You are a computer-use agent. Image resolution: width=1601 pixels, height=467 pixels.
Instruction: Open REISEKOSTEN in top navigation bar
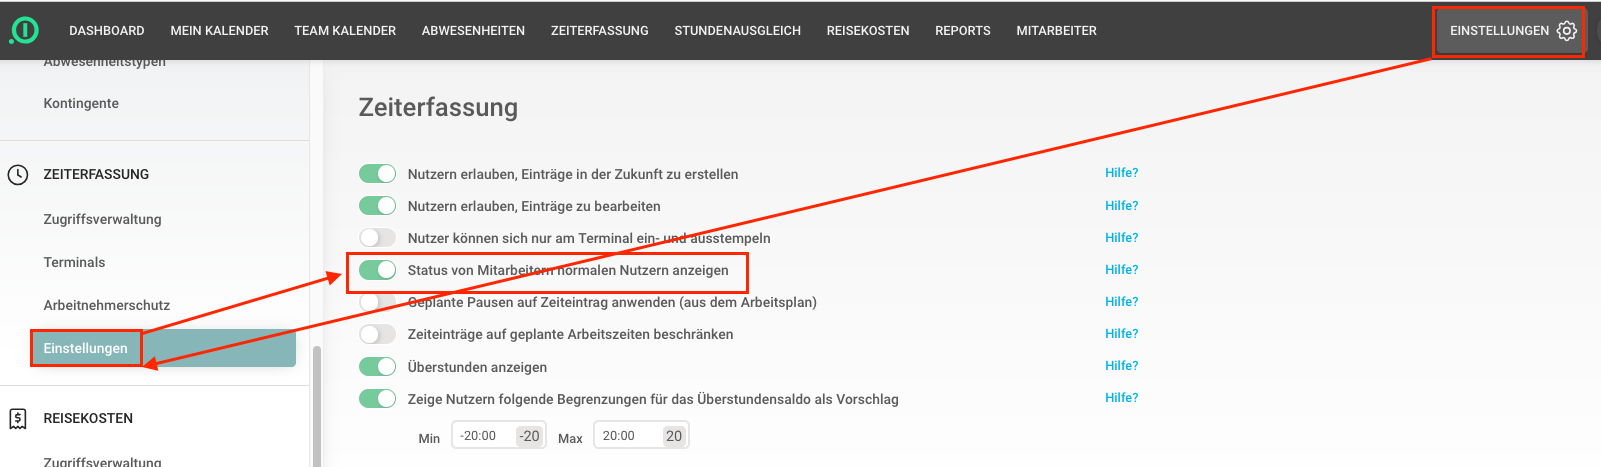click(868, 31)
